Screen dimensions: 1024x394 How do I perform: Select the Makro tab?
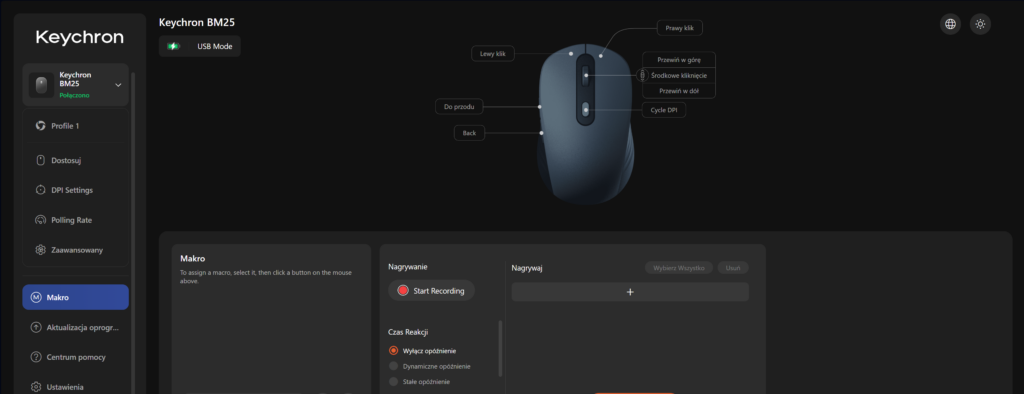pyautogui.click(x=75, y=297)
